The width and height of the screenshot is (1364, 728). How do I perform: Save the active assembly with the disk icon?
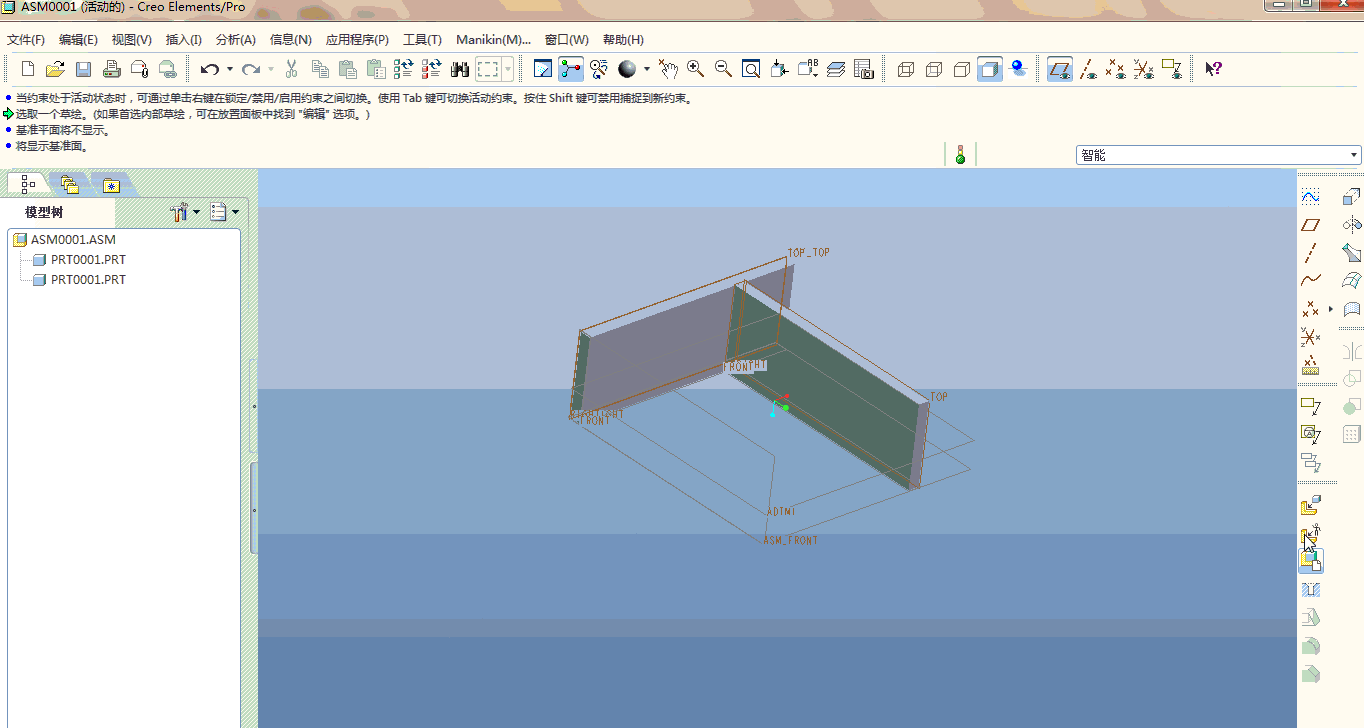click(84, 69)
